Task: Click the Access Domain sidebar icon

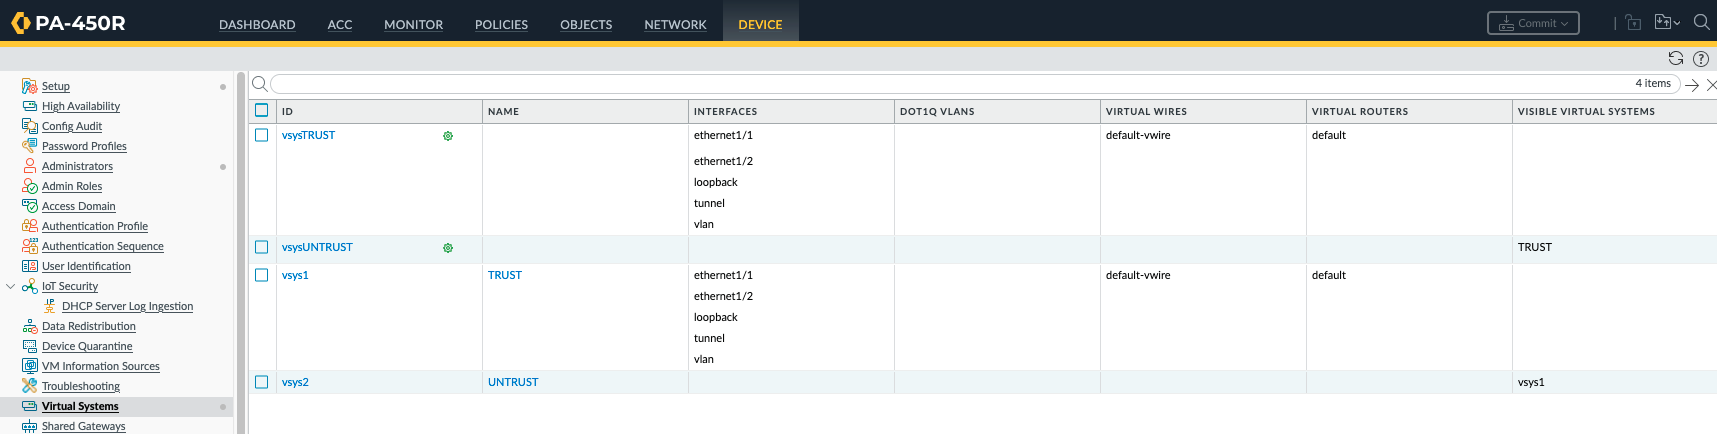Action: pyautogui.click(x=30, y=206)
